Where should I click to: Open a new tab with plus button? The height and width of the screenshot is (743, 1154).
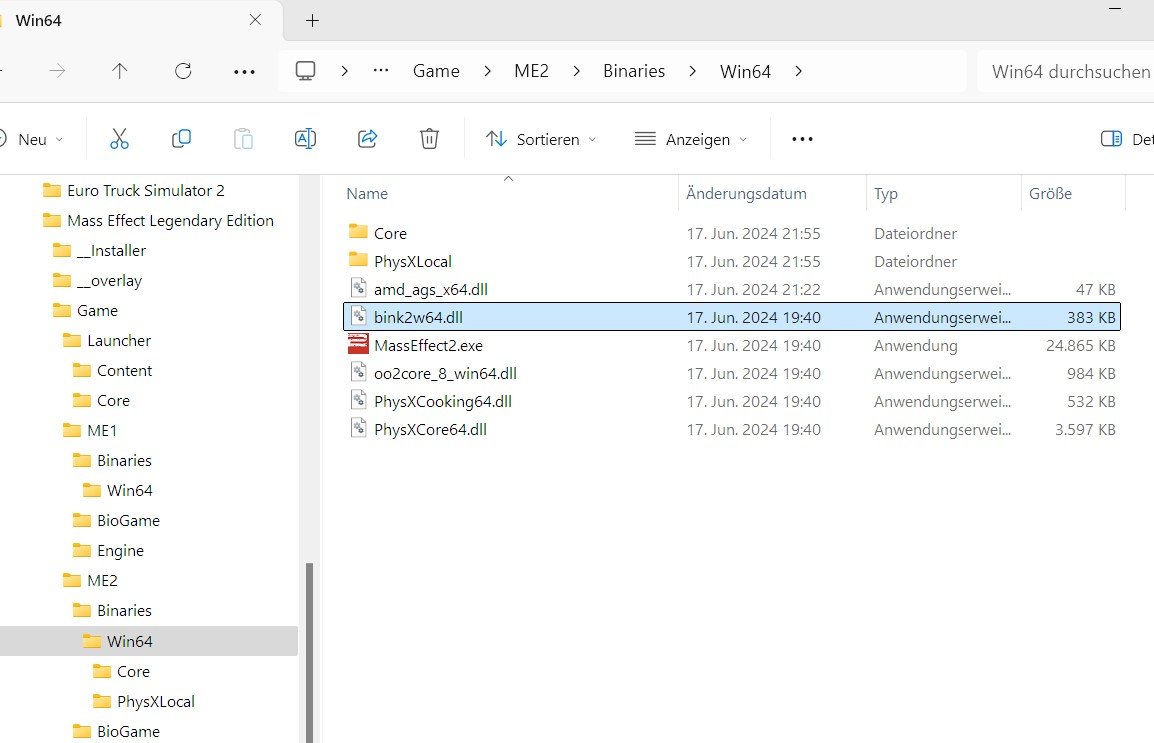tap(312, 21)
